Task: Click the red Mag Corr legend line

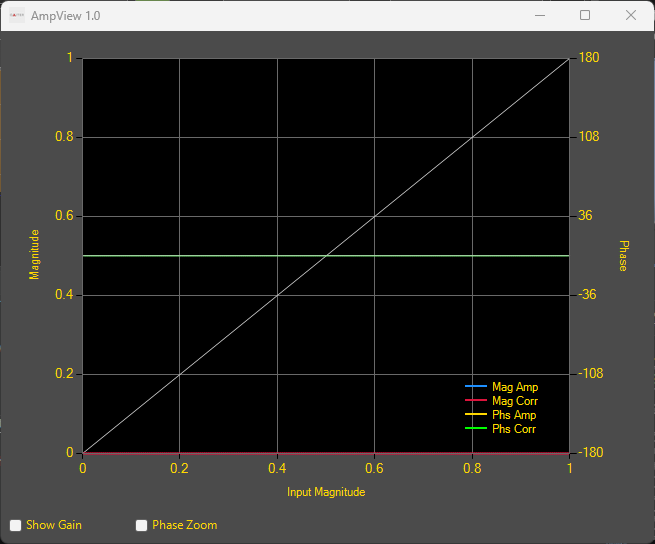Action: [476, 400]
